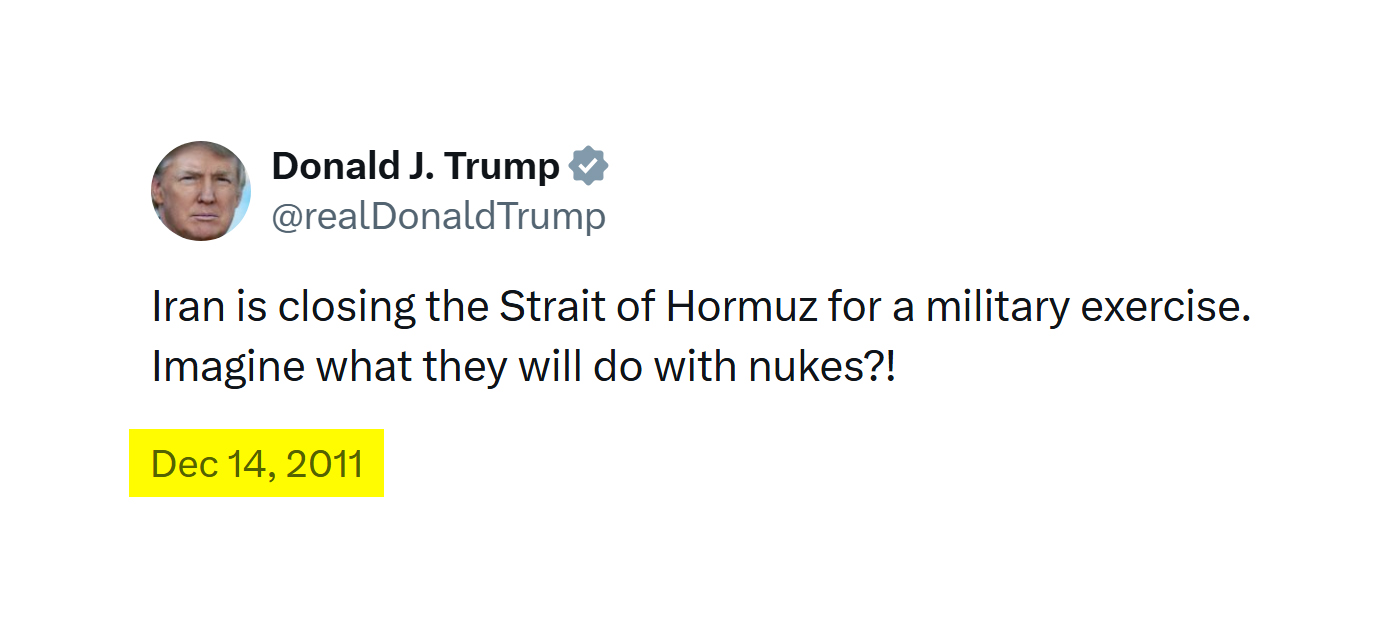Open the Donald J. Trump profile photo
This screenshot has width=1390, height=624.
click(x=200, y=190)
